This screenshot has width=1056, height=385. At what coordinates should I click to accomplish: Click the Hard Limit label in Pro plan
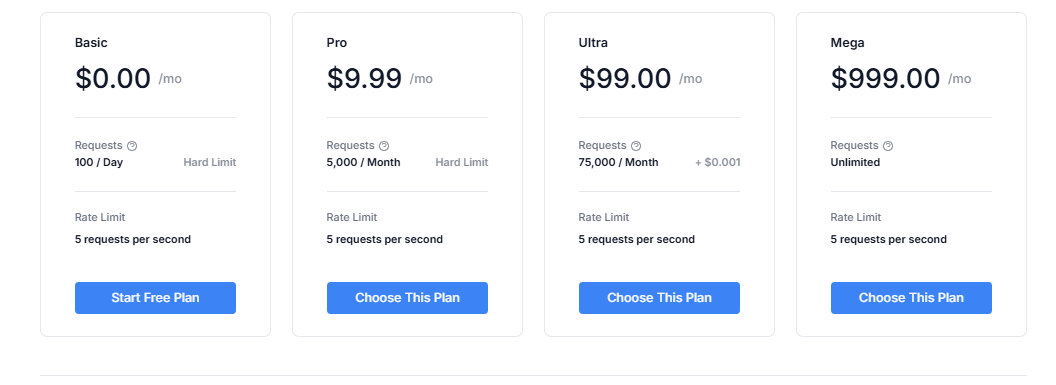(461, 162)
